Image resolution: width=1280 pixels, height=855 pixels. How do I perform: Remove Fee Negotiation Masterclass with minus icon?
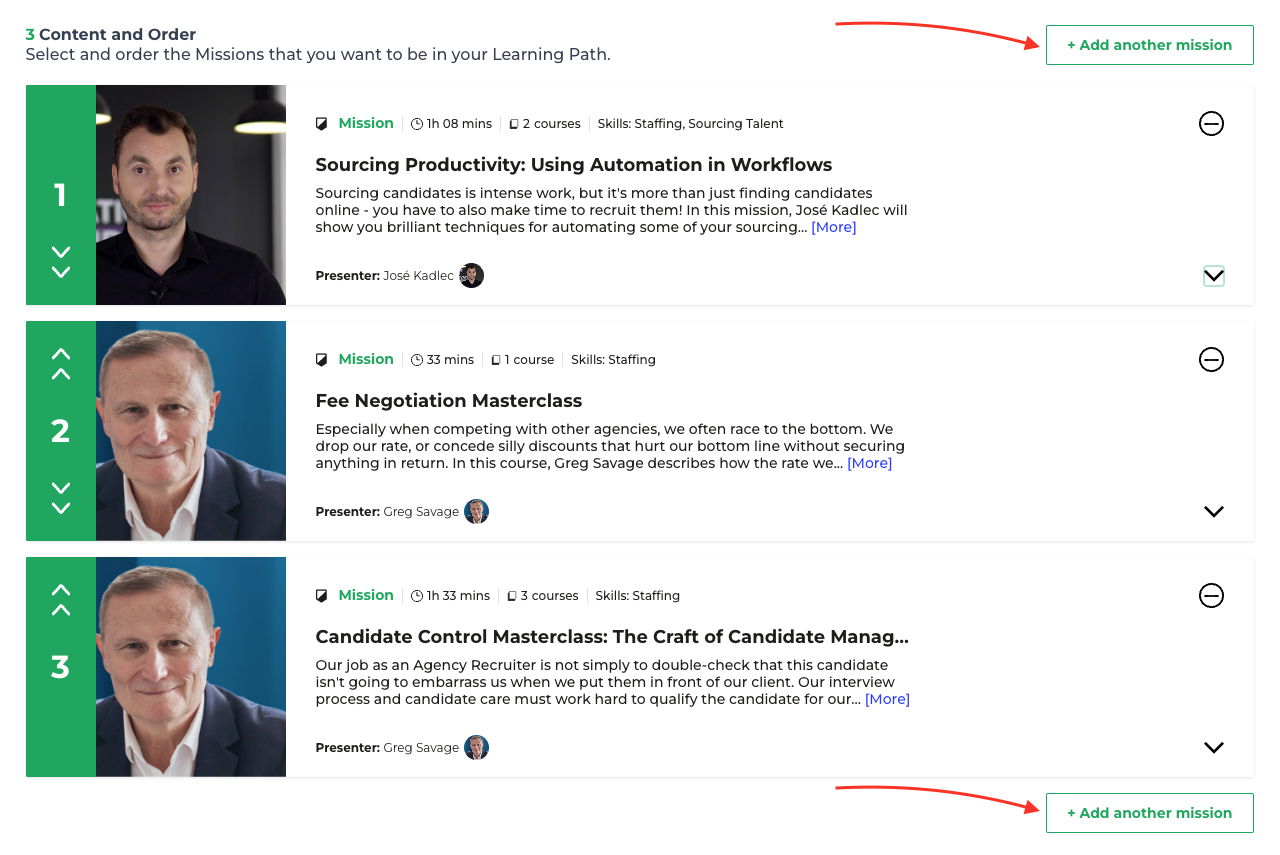tap(1211, 360)
